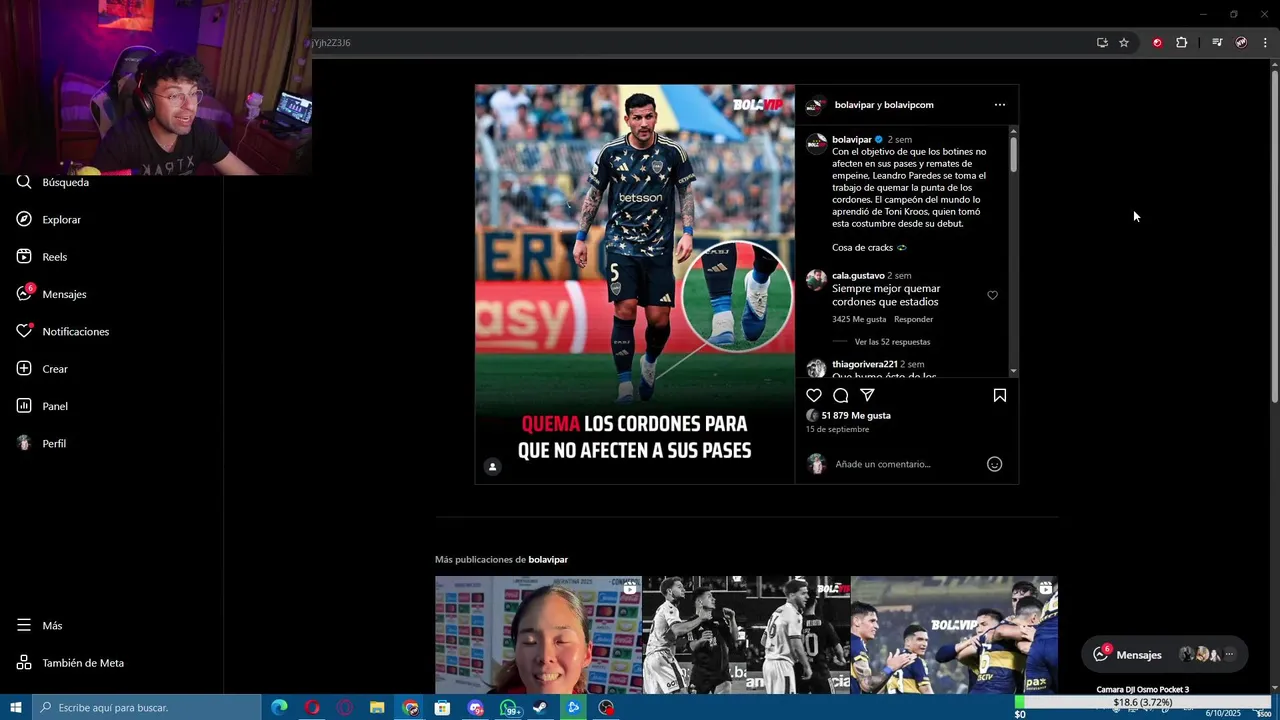Click the install app icon in address bar
The height and width of the screenshot is (720, 1280).
point(1102,43)
